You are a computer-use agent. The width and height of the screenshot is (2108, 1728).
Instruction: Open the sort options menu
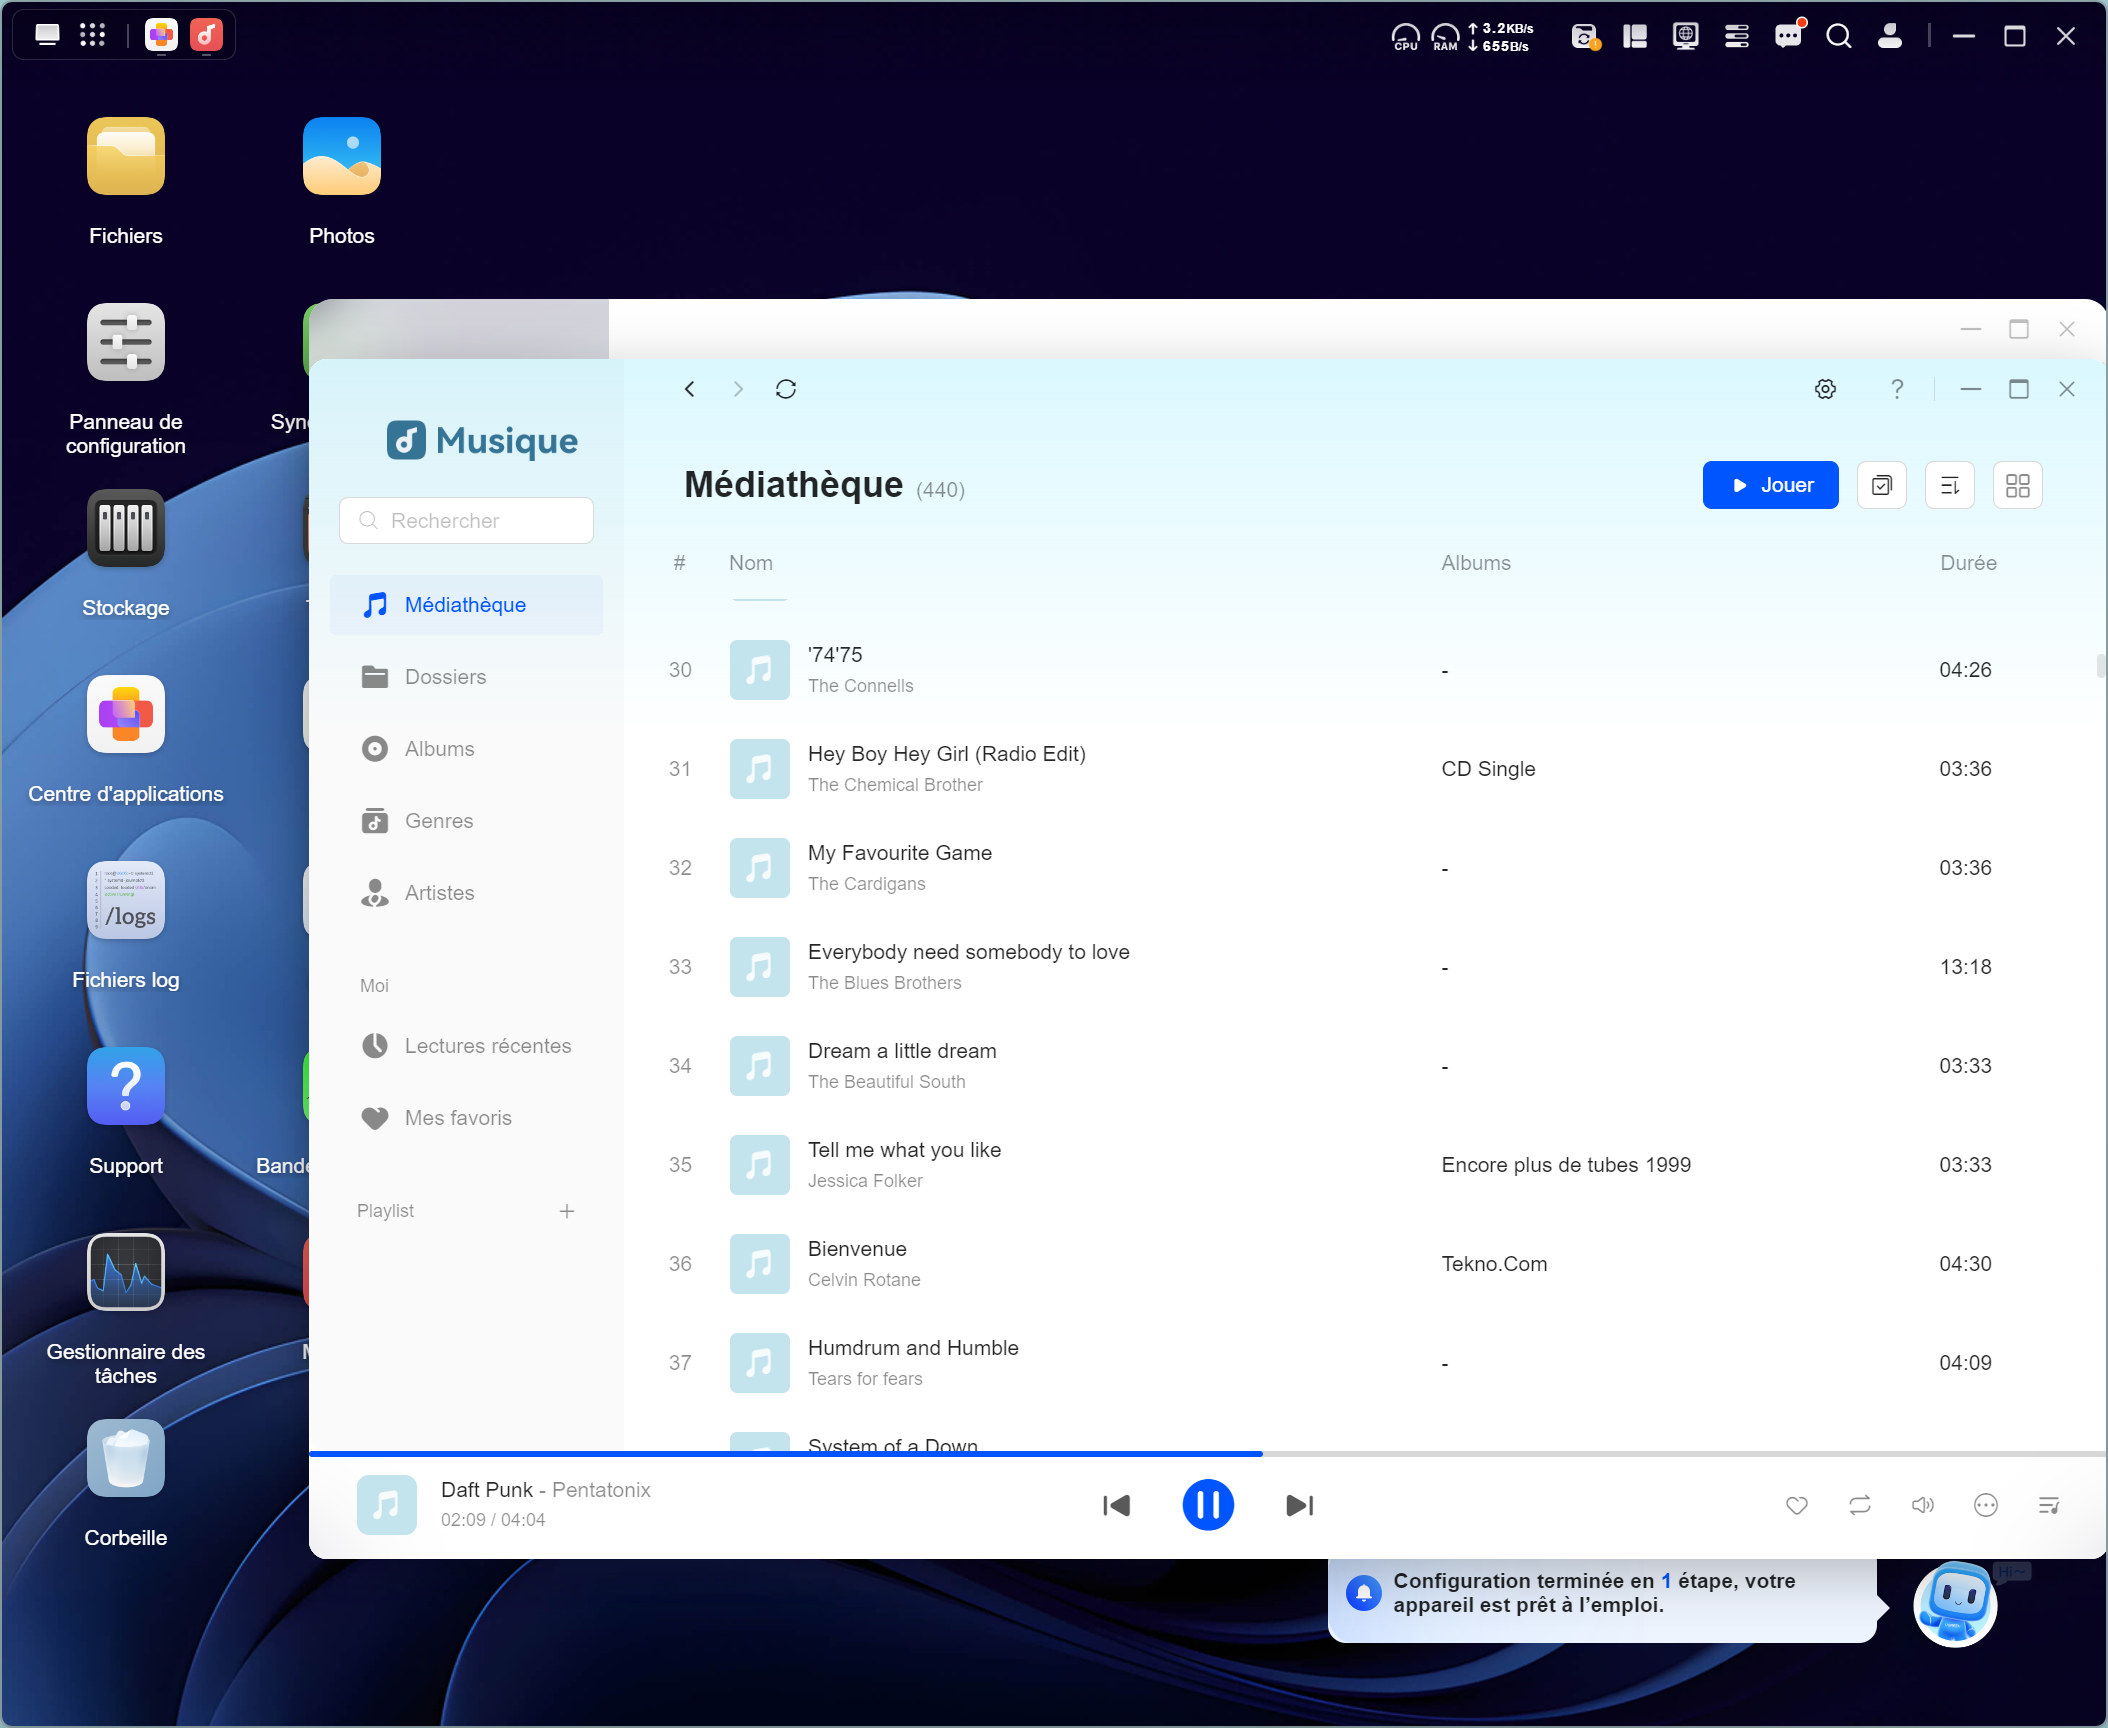coord(1950,485)
